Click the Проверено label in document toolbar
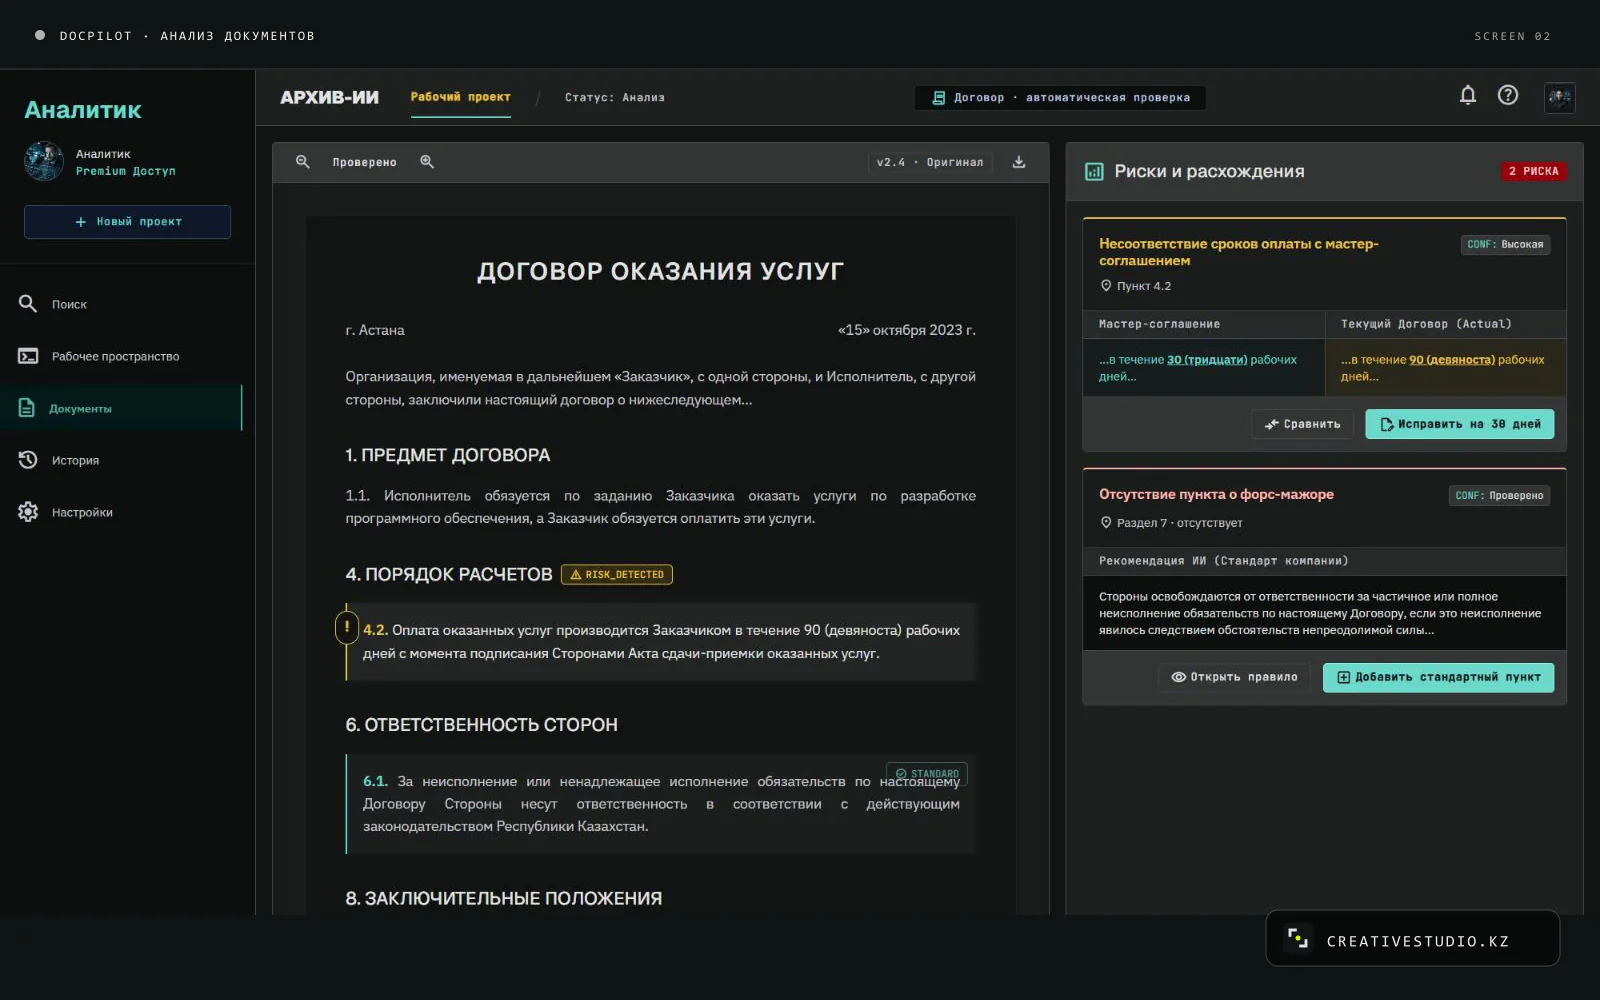Viewport: 1600px width, 1000px height. click(364, 162)
